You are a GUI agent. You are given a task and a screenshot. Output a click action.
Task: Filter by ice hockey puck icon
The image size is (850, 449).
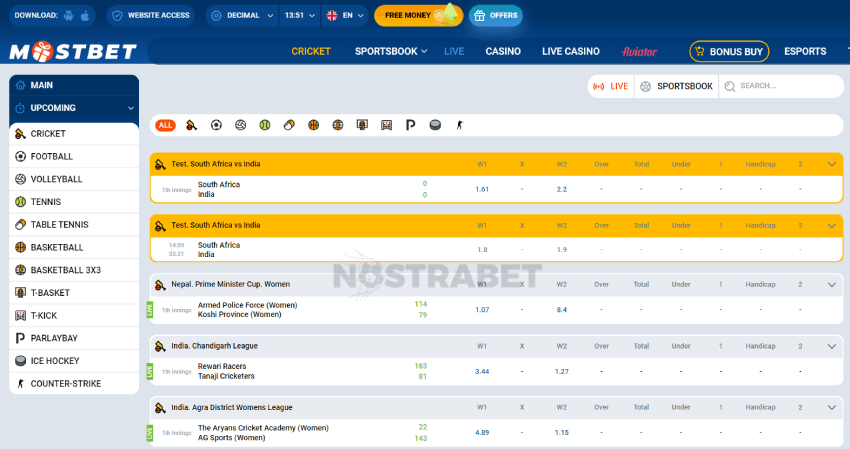click(x=435, y=125)
